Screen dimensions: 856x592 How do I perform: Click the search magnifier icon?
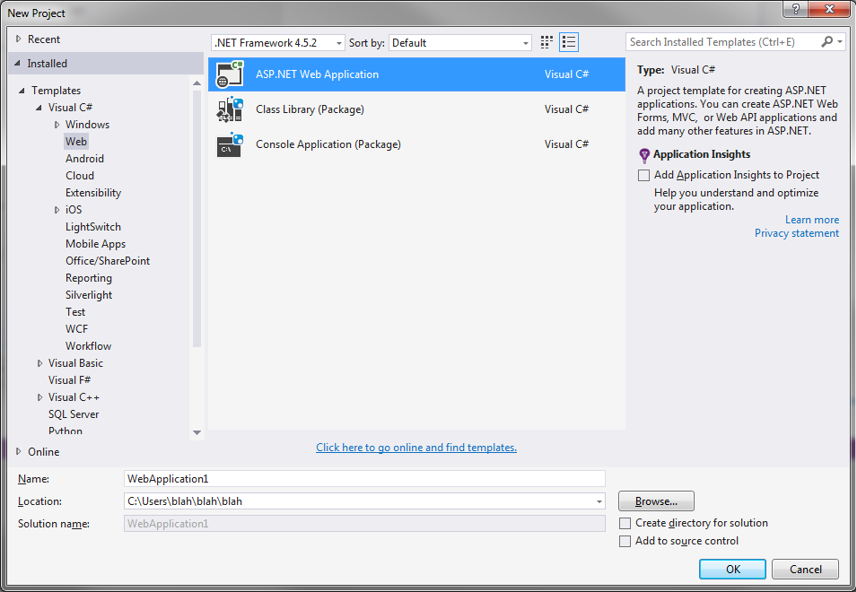coord(827,42)
